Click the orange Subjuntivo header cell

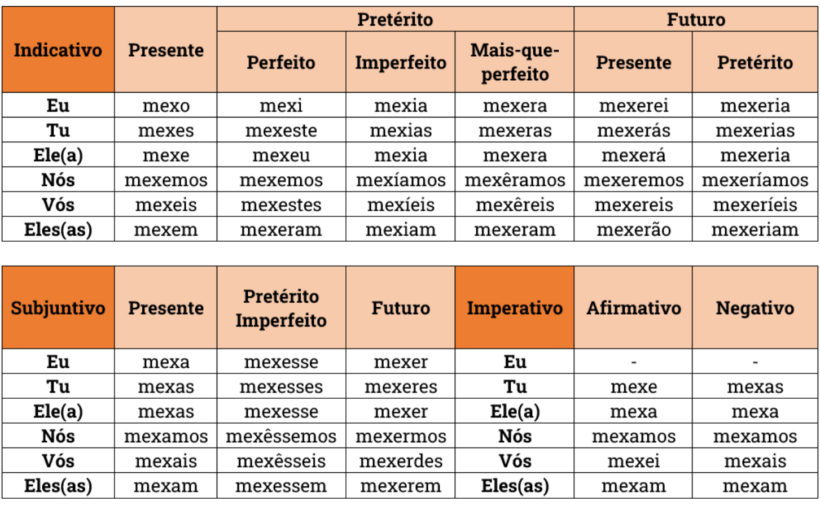click(x=58, y=307)
